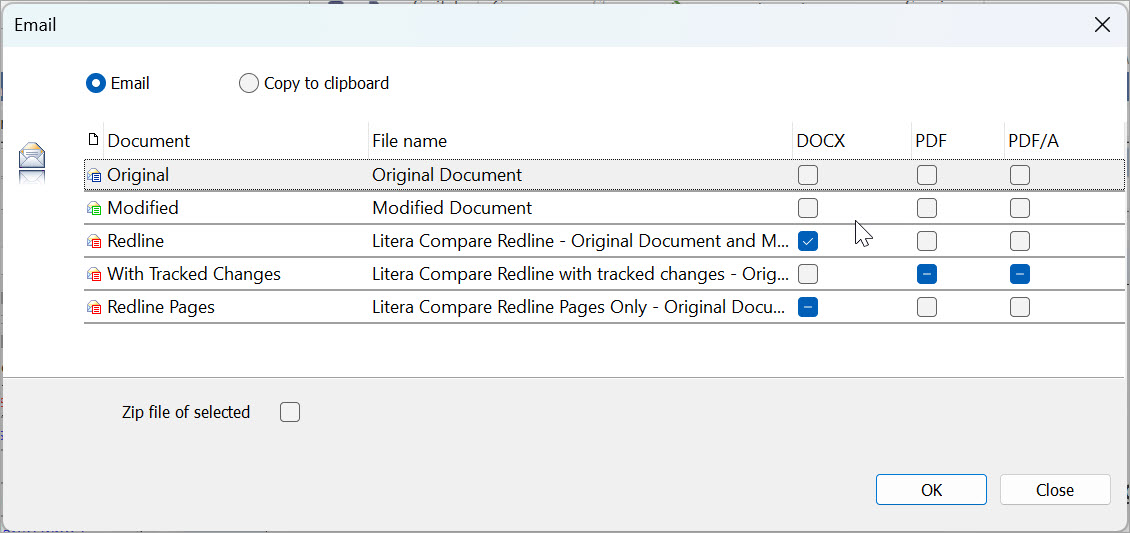Check PDF for Redline Pages row
This screenshot has height=533, width=1130.
click(927, 308)
